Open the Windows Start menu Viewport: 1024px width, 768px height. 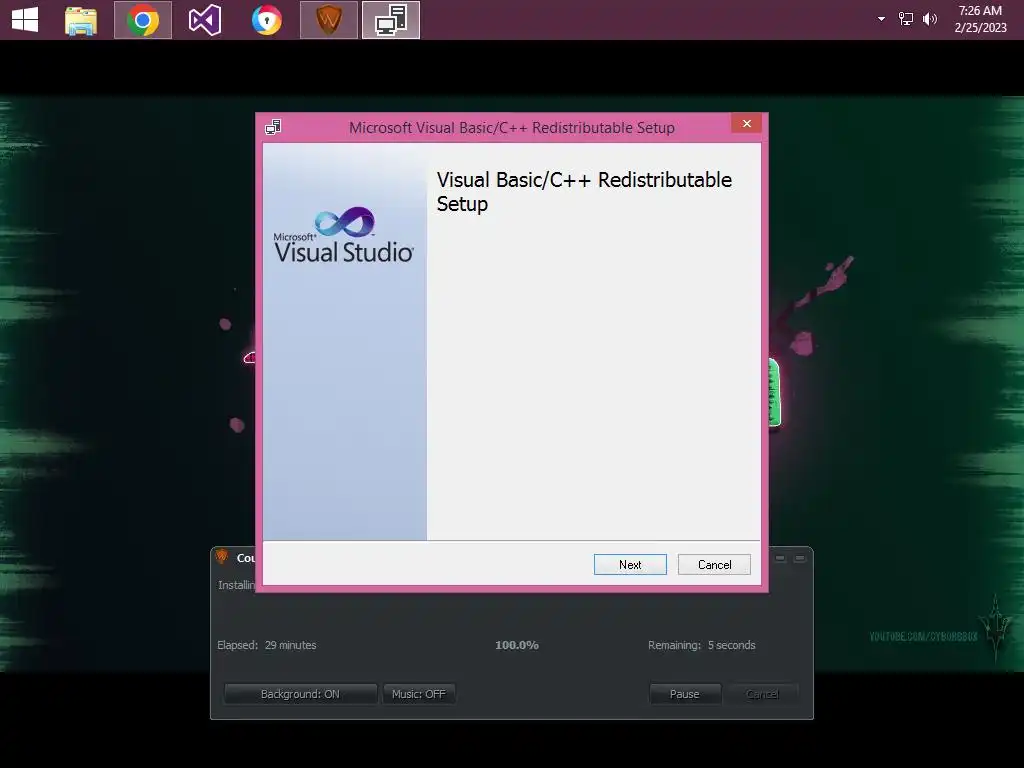25,20
